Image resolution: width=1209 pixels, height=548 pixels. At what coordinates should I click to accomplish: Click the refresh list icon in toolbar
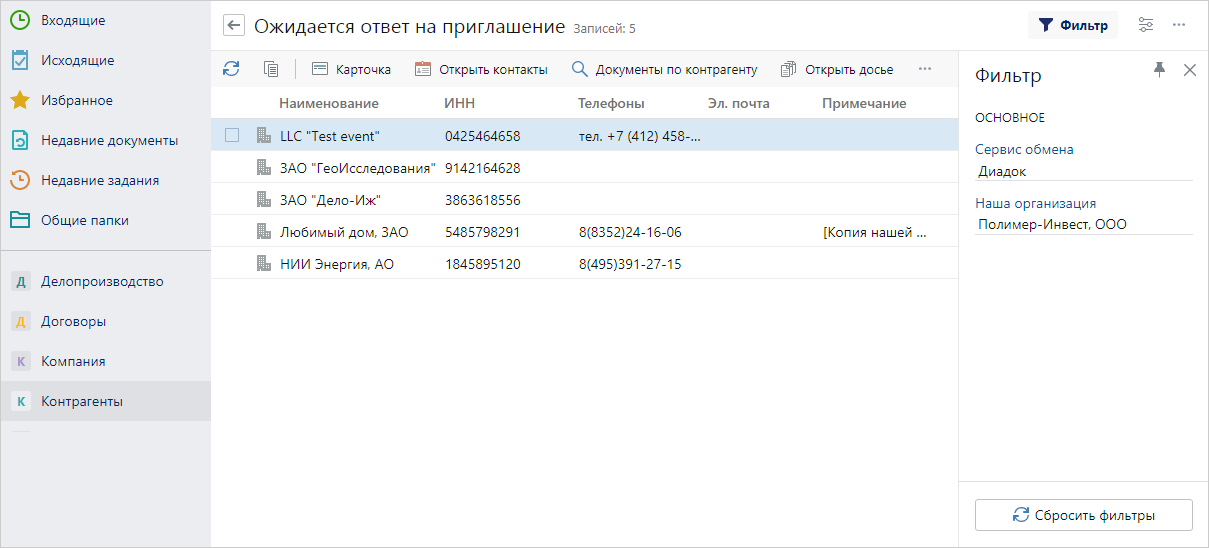231,69
